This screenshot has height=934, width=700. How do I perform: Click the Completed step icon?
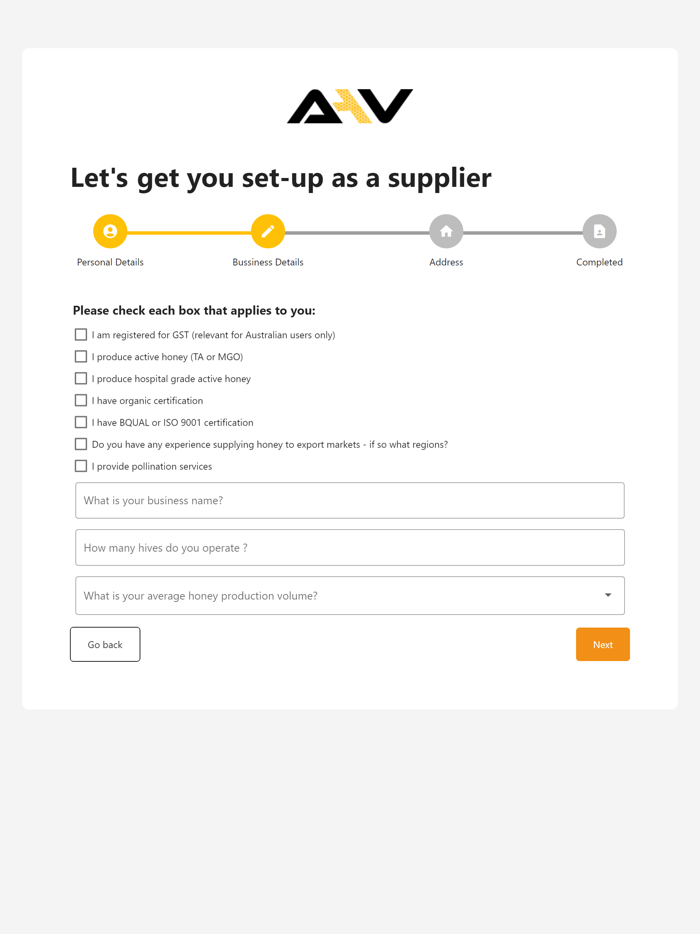pyautogui.click(x=599, y=231)
